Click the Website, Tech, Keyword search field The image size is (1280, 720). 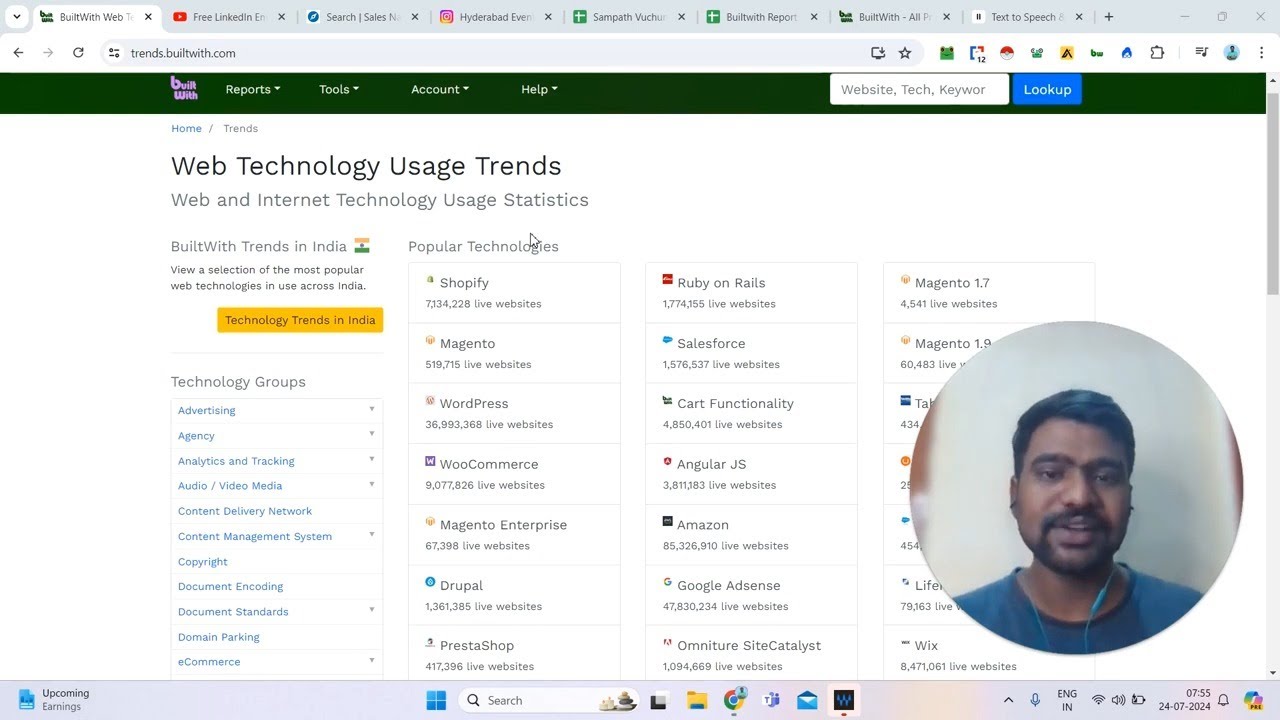click(919, 89)
